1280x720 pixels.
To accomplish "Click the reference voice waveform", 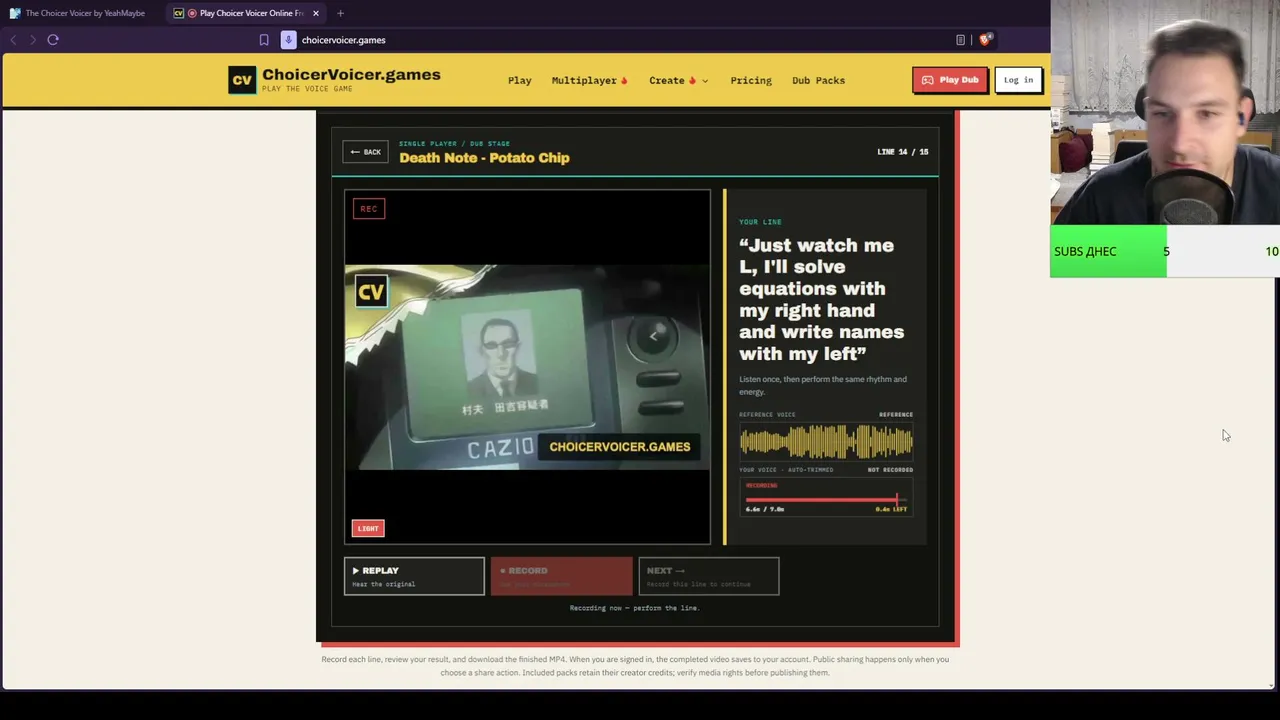I will pos(826,441).
